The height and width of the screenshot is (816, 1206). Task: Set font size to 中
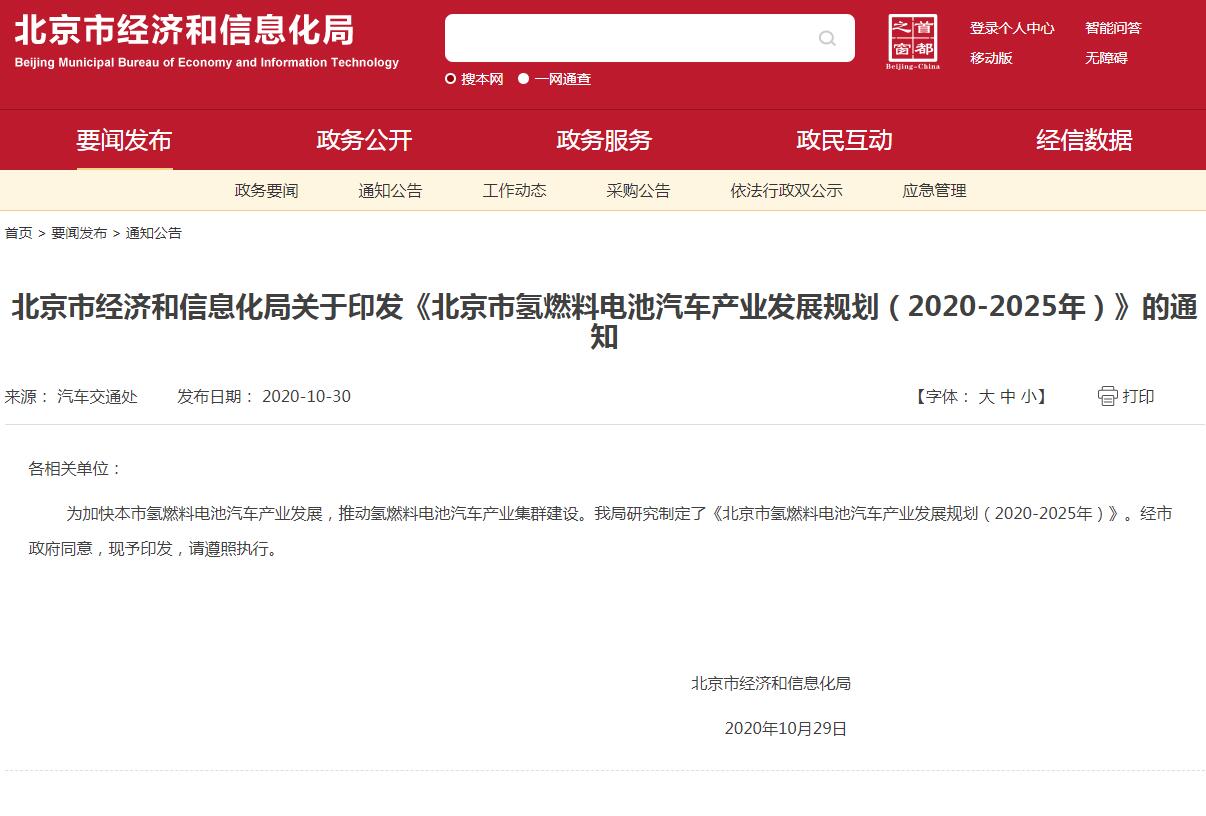tap(1008, 396)
